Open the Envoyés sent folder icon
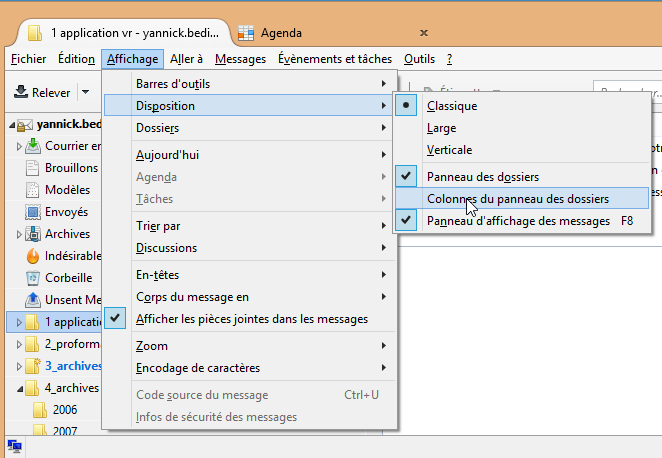 pos(32,212)
